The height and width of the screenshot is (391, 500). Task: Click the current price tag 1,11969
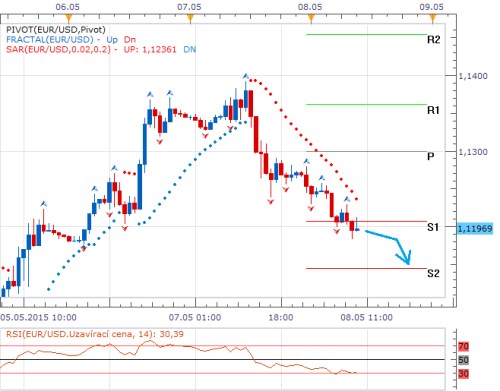pos(475,229)
